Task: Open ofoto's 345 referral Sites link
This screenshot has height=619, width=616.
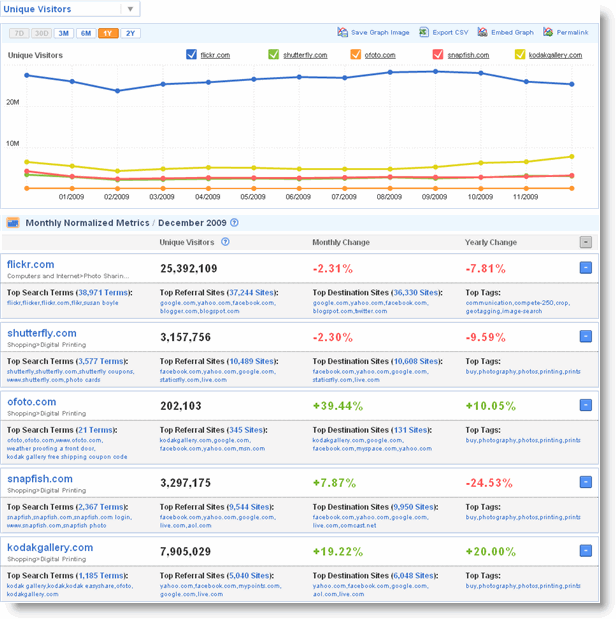Action: [x=246, y=430]
